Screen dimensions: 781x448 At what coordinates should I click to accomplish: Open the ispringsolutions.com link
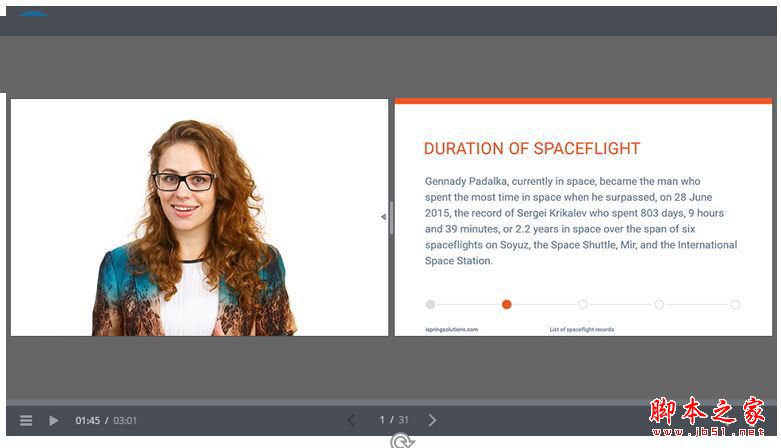[451, 329]
